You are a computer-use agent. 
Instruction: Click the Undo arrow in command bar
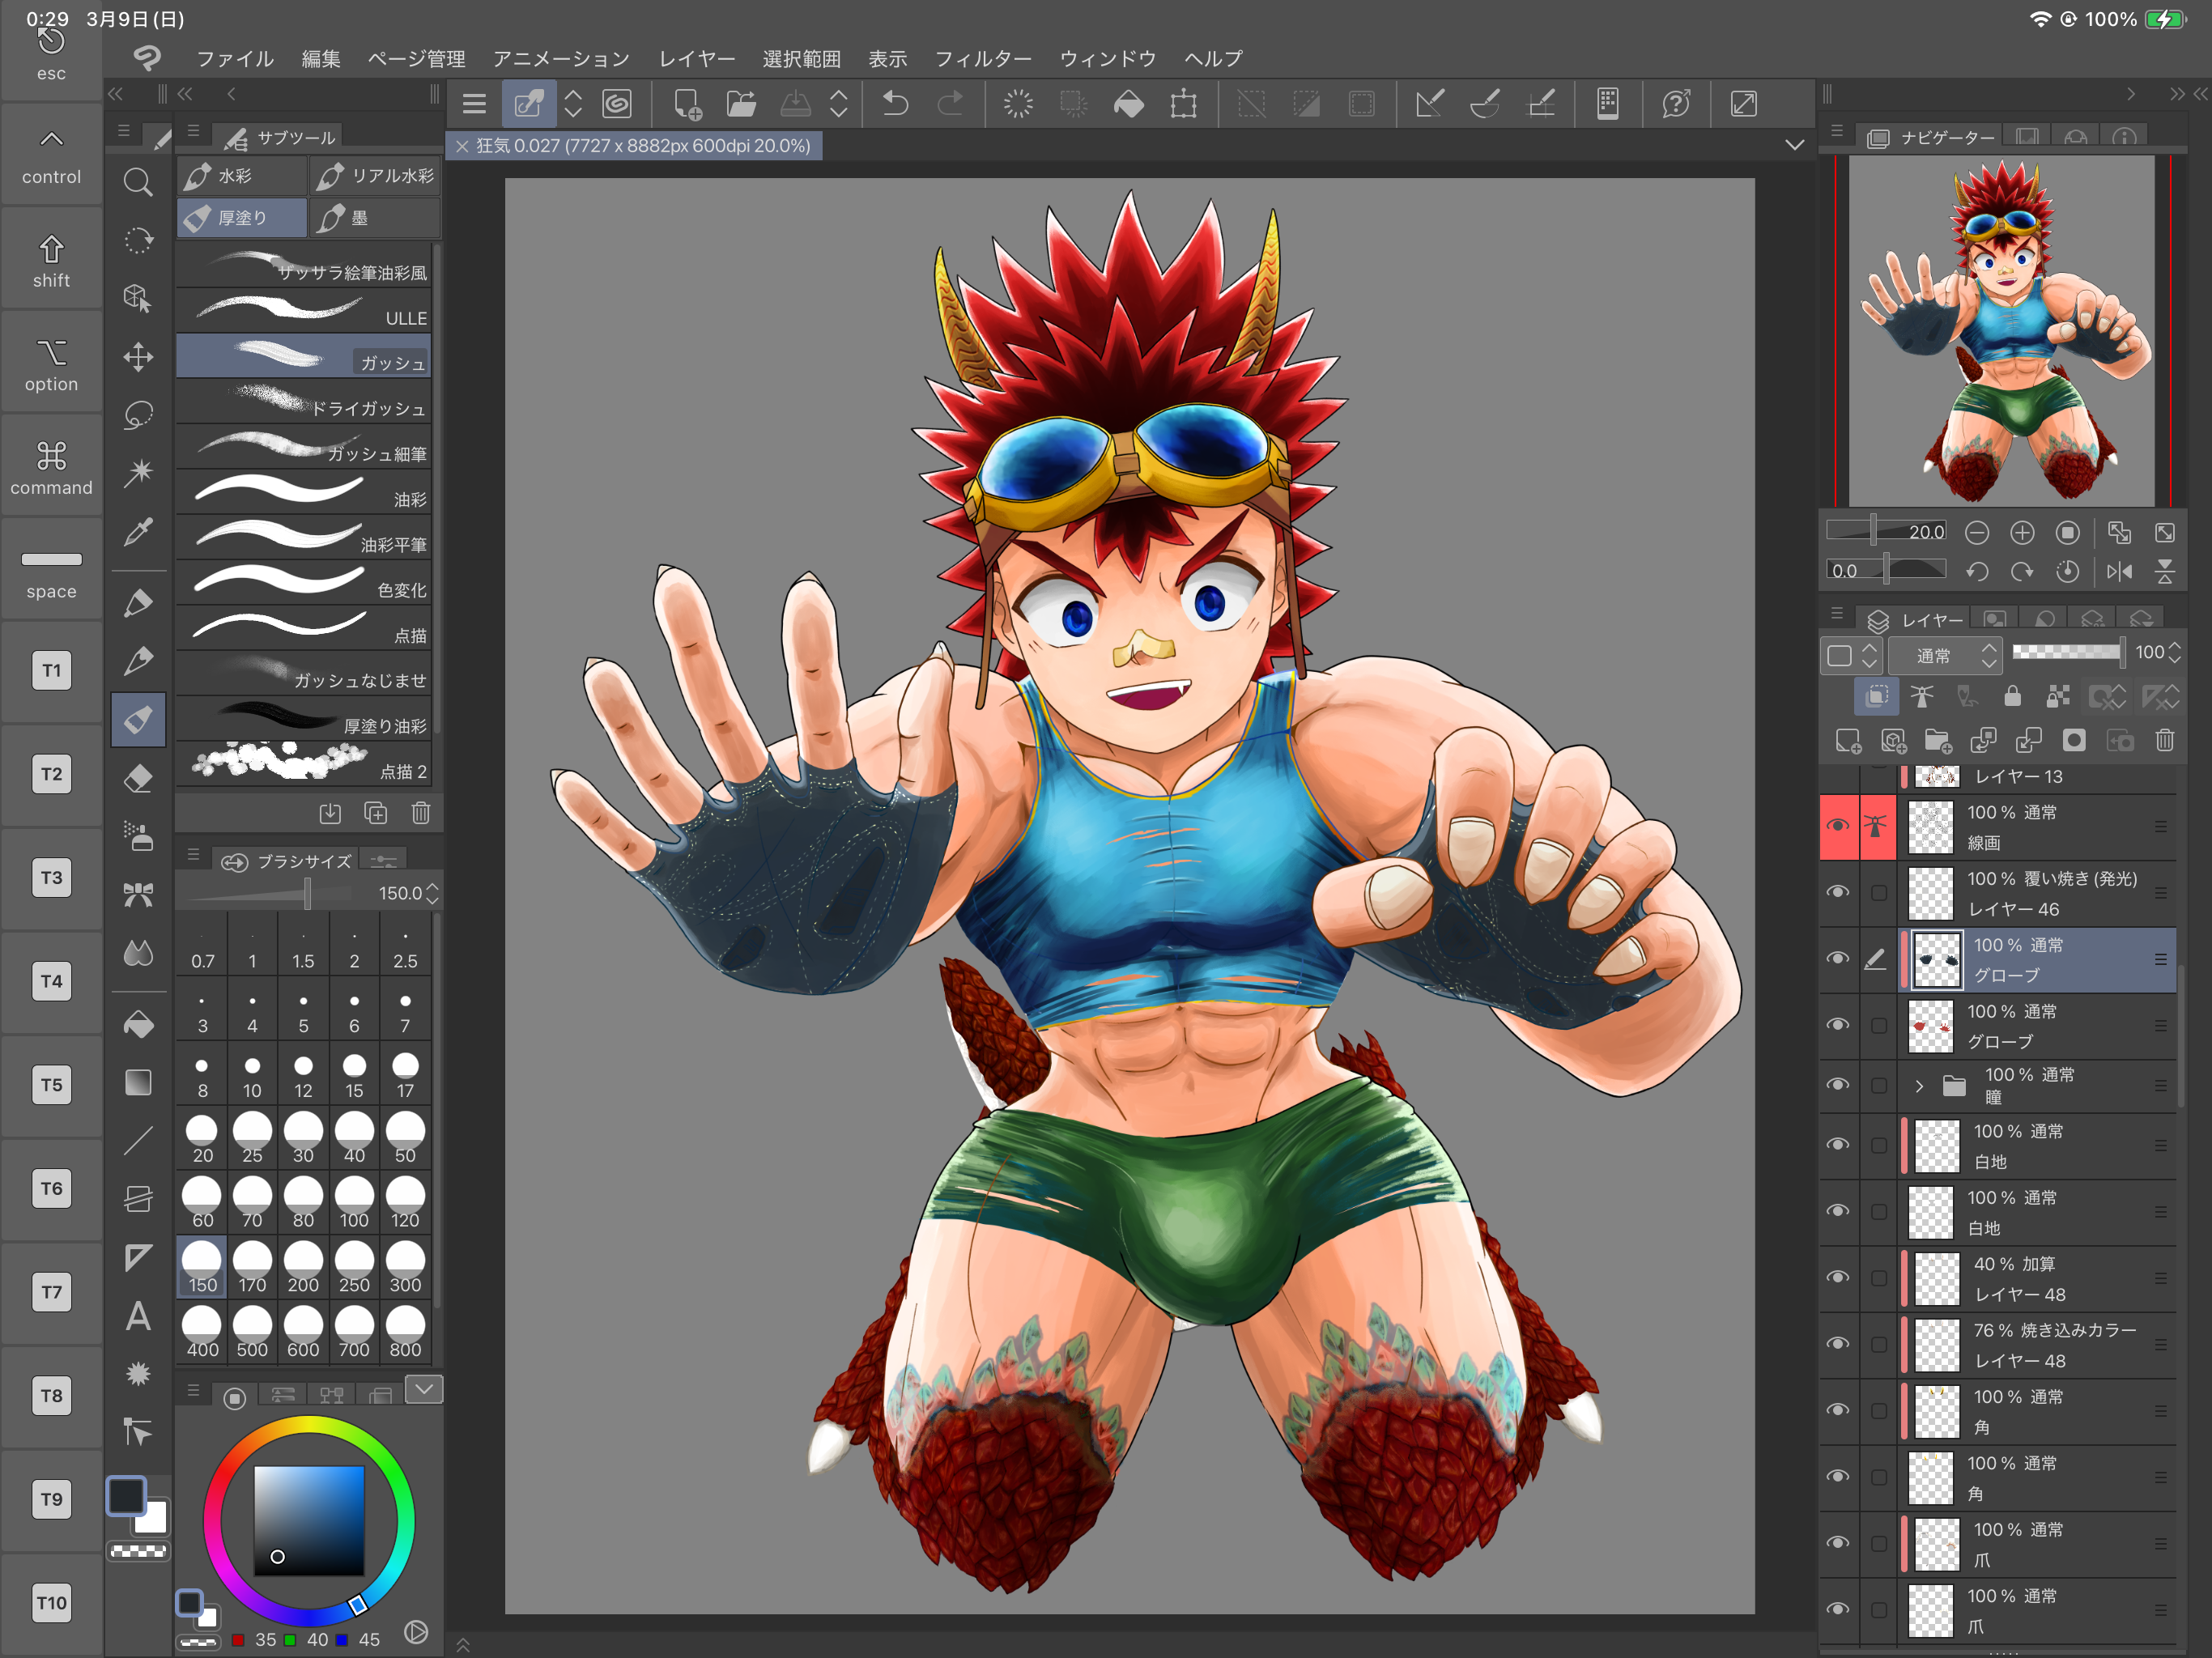pos(896,103)
